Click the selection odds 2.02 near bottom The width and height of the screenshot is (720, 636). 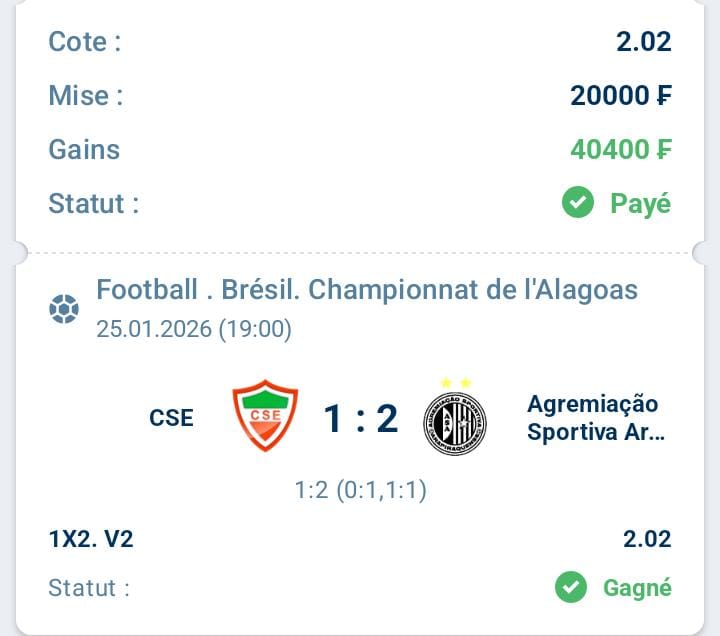coord(646,540)
